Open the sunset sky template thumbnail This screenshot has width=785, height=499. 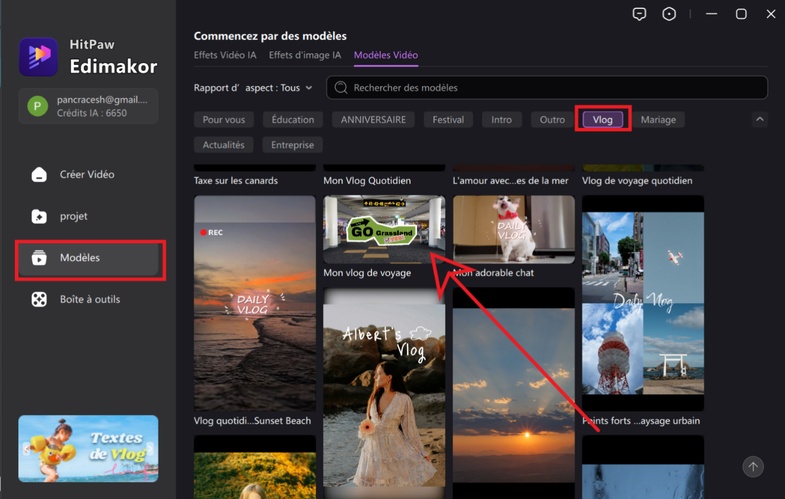click(x=514, y=393)
